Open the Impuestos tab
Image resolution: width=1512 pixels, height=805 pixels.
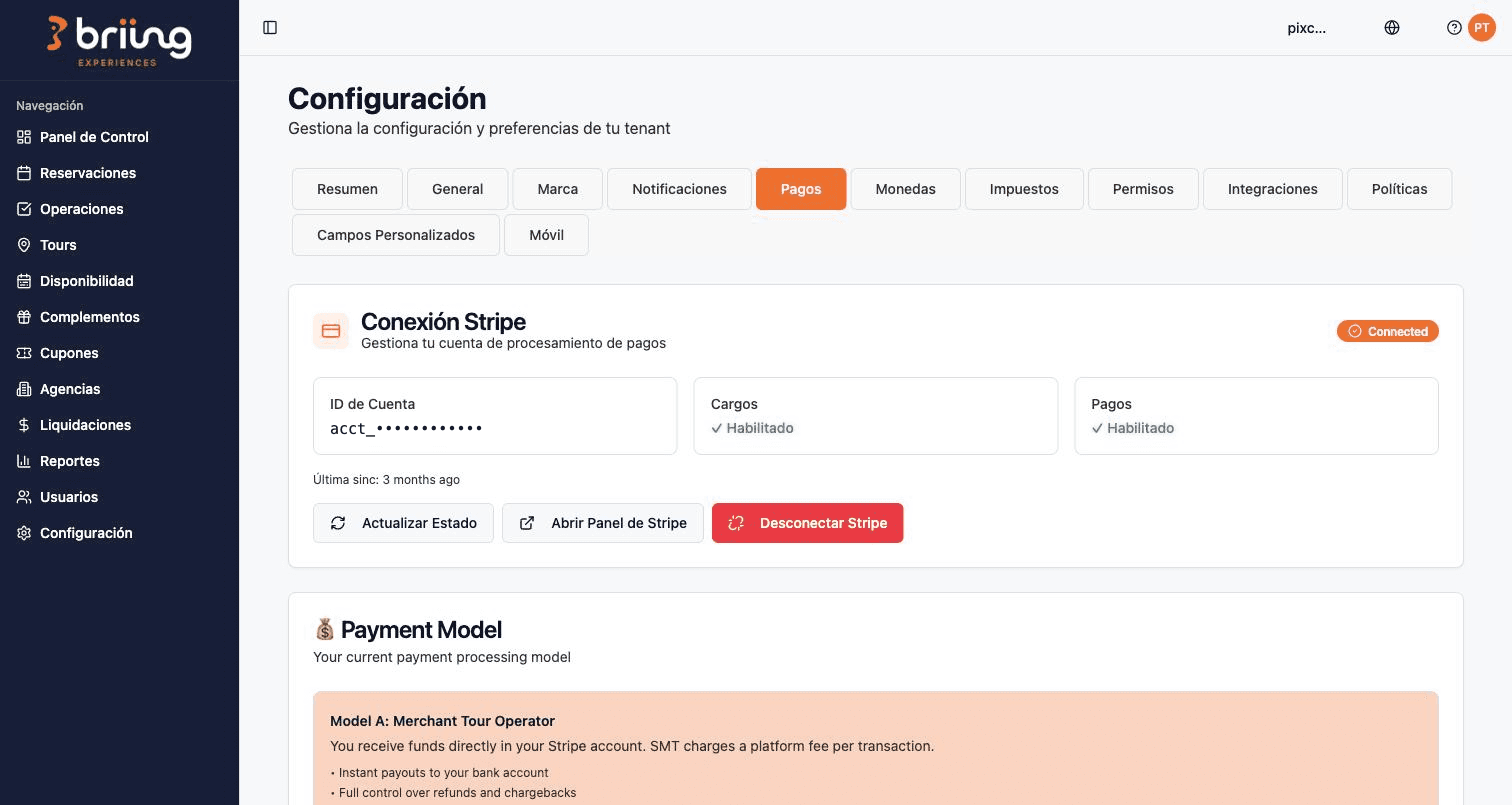coord(1024,189)
